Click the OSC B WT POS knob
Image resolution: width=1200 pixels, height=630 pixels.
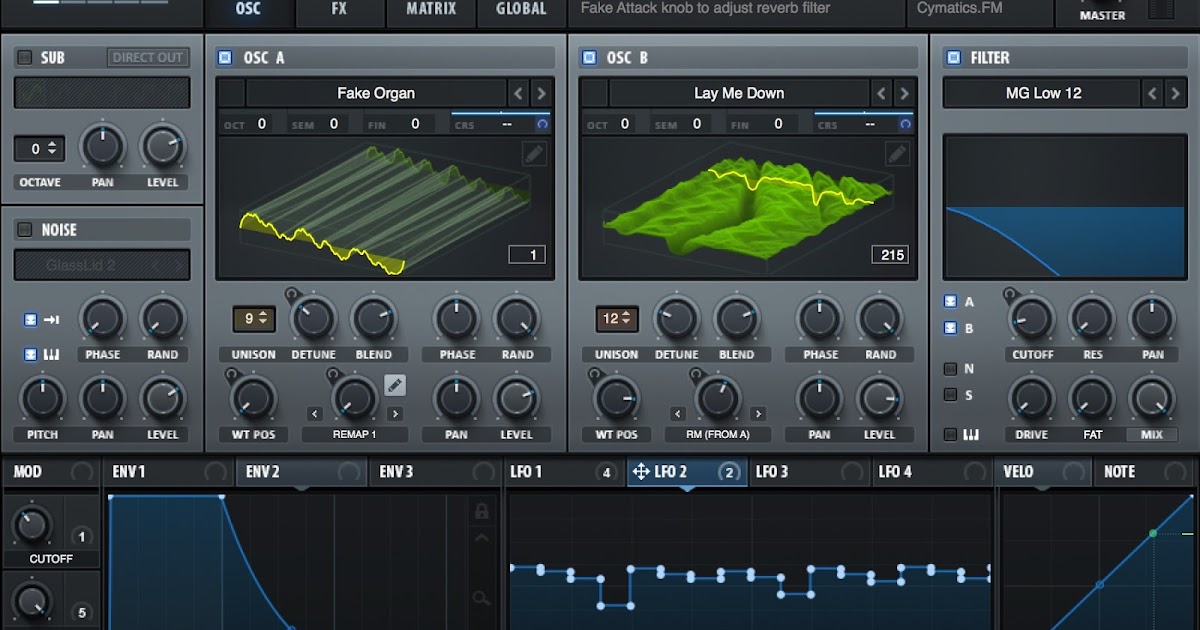point(616,398)
